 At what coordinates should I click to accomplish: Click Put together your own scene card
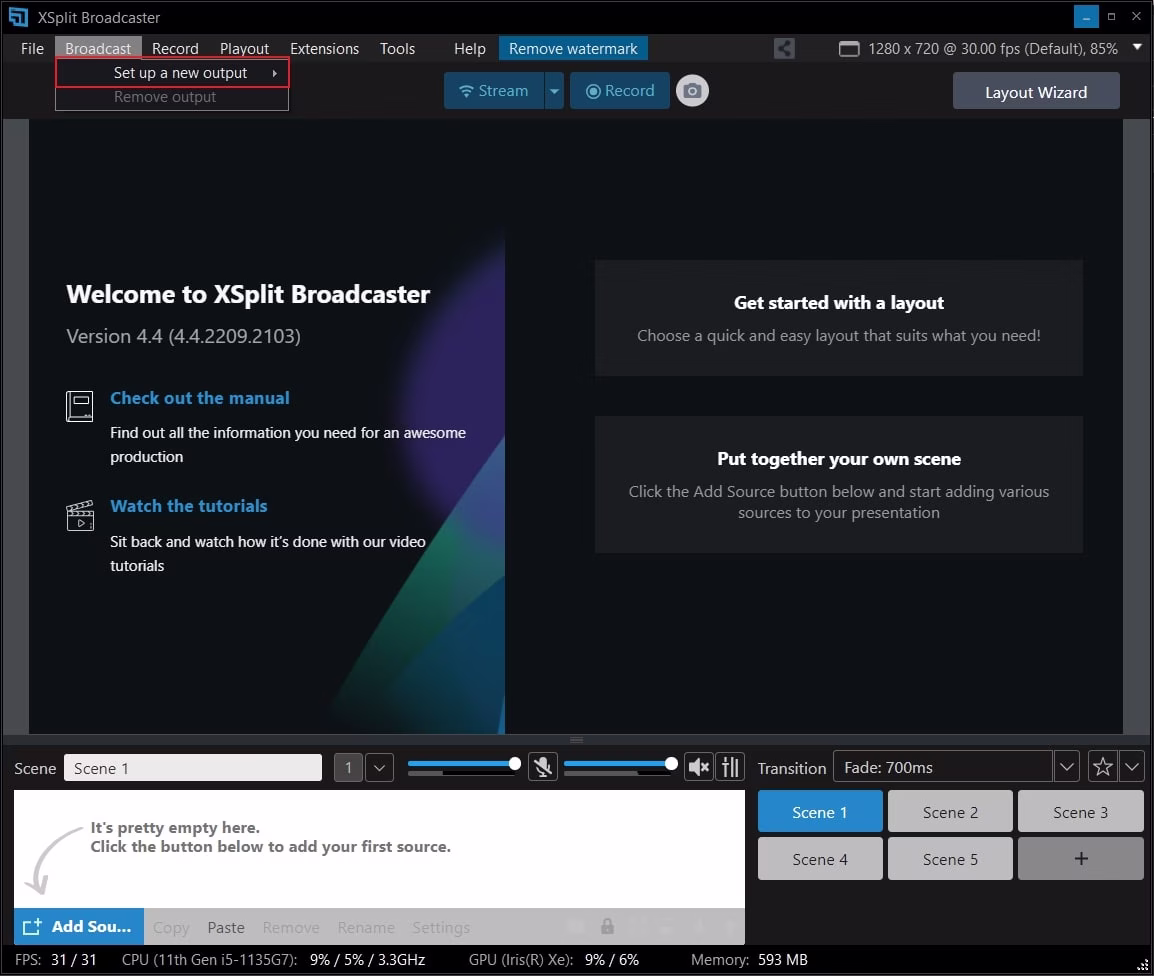pyautogui.click(x=838, y=484)
